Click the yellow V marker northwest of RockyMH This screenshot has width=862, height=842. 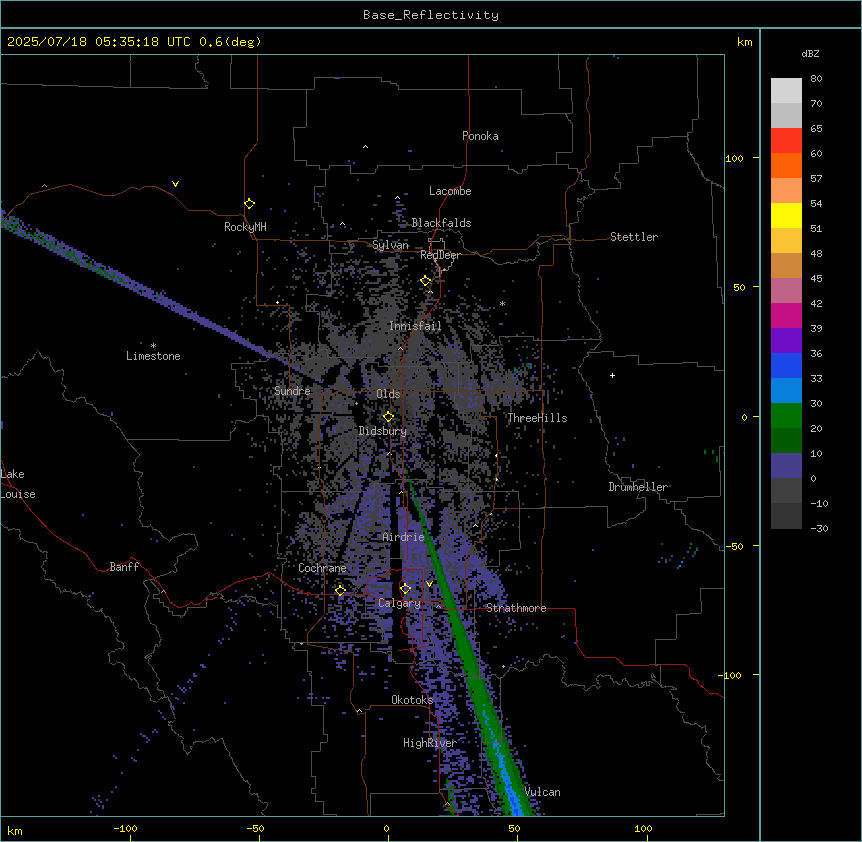coord(175,184)
